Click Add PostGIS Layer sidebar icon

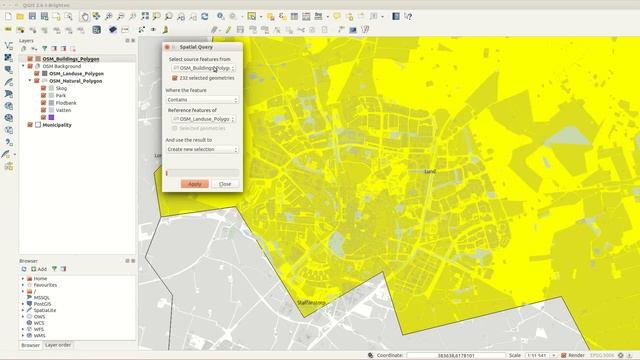9,70
